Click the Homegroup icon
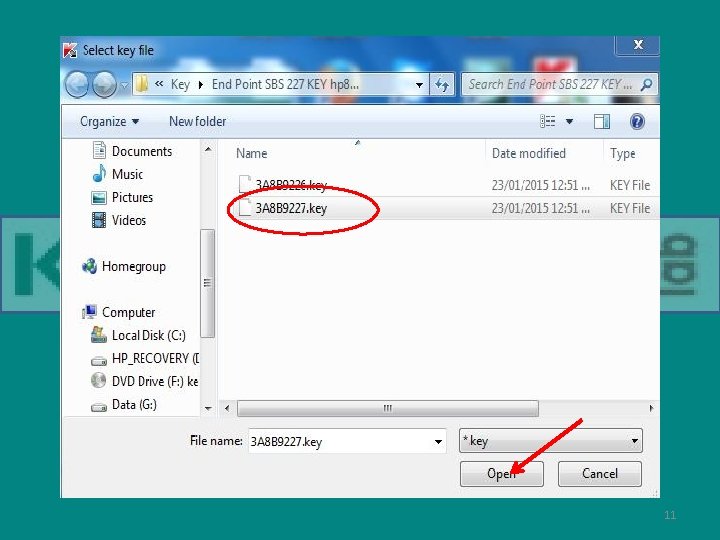The width and height of the screenshot is (720, 540). 90,266
